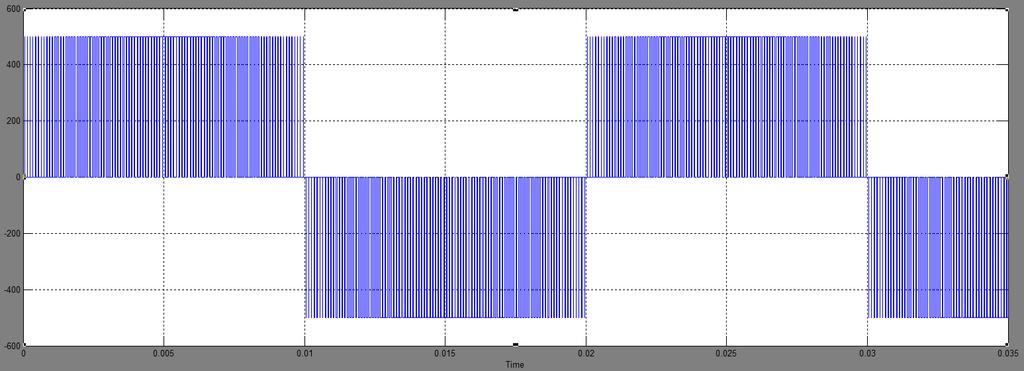The height and width of the screenshot is (371, 1024).
Task: Click the first positive pulse block of the waveform
Action: (x=164, y=106)
